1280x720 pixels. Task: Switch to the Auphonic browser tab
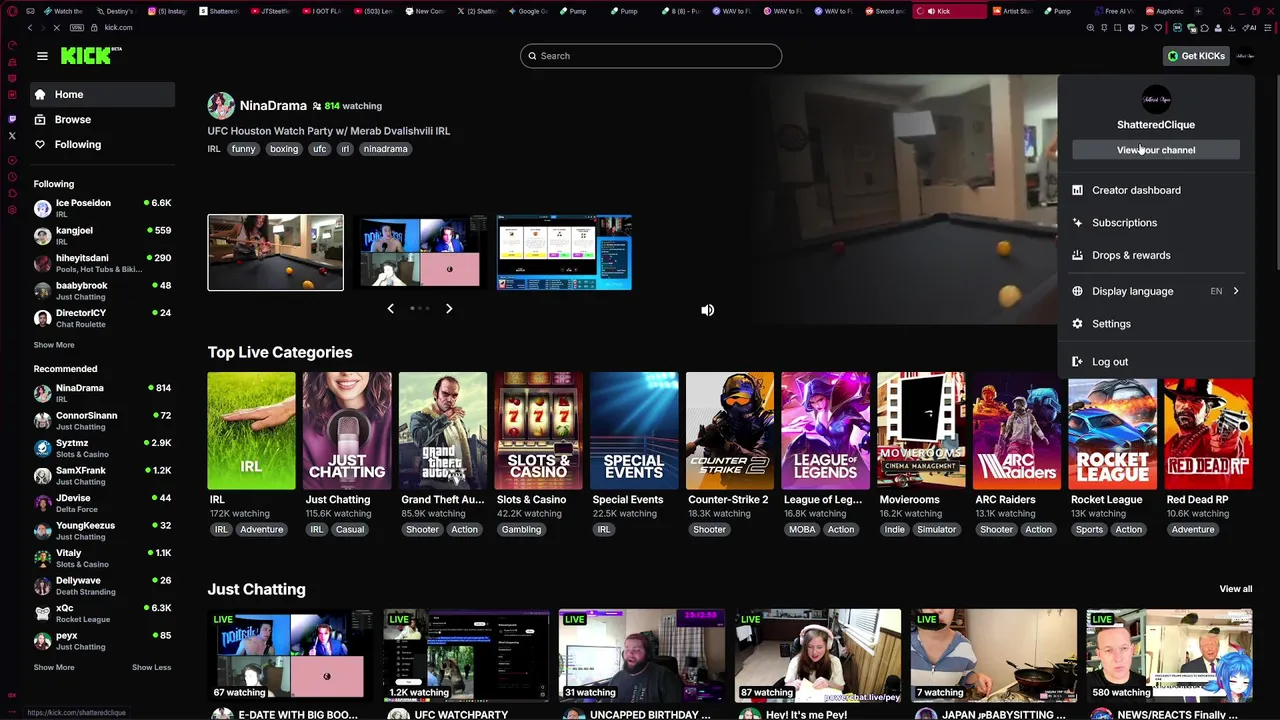(1167, 11)
